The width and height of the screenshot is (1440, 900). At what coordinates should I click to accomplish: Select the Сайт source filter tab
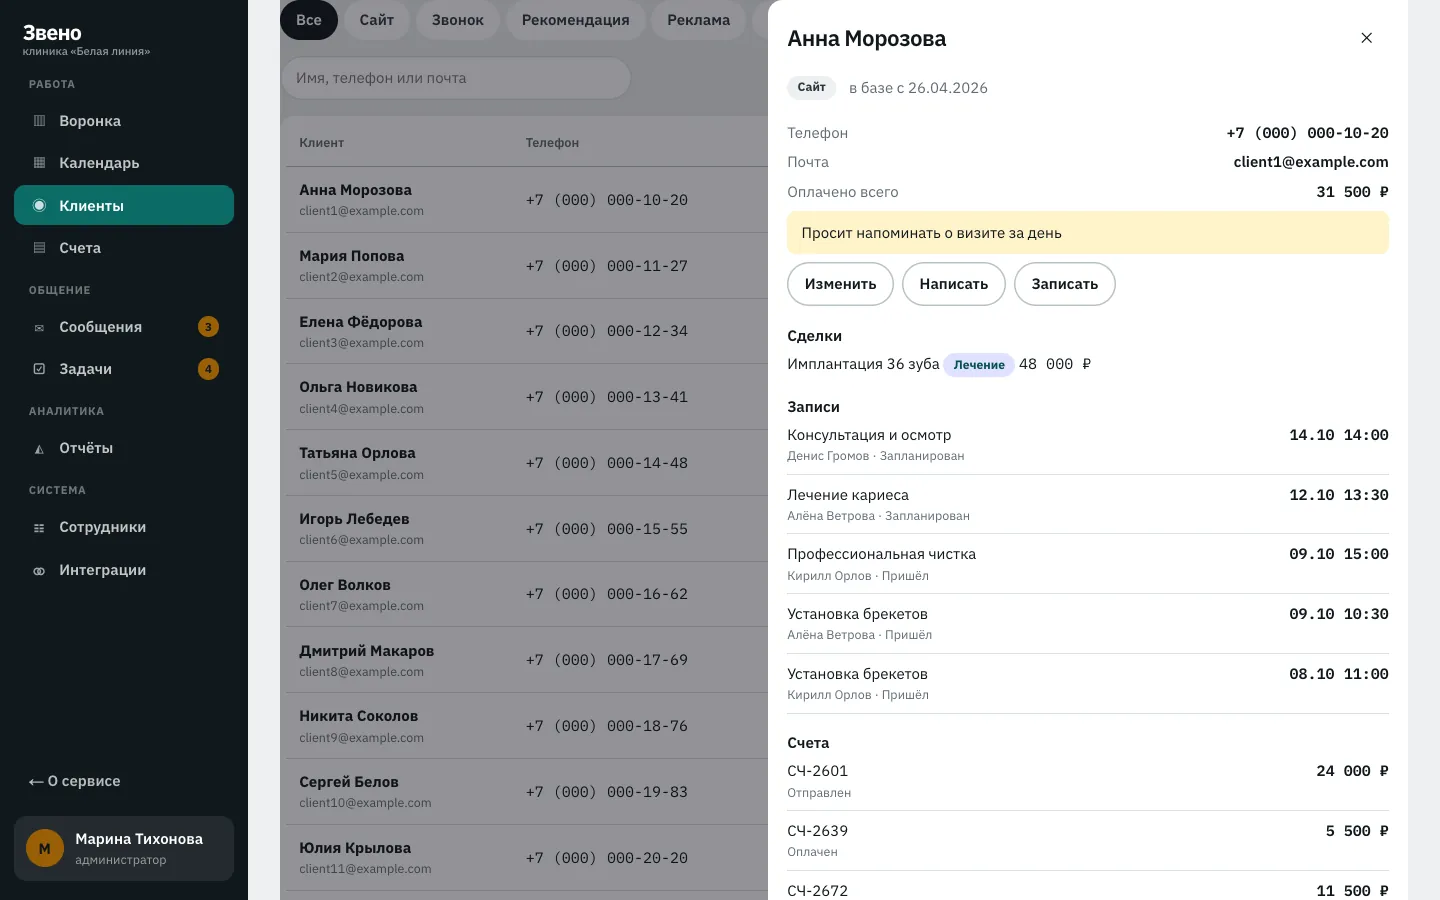(x=377, y=20)
